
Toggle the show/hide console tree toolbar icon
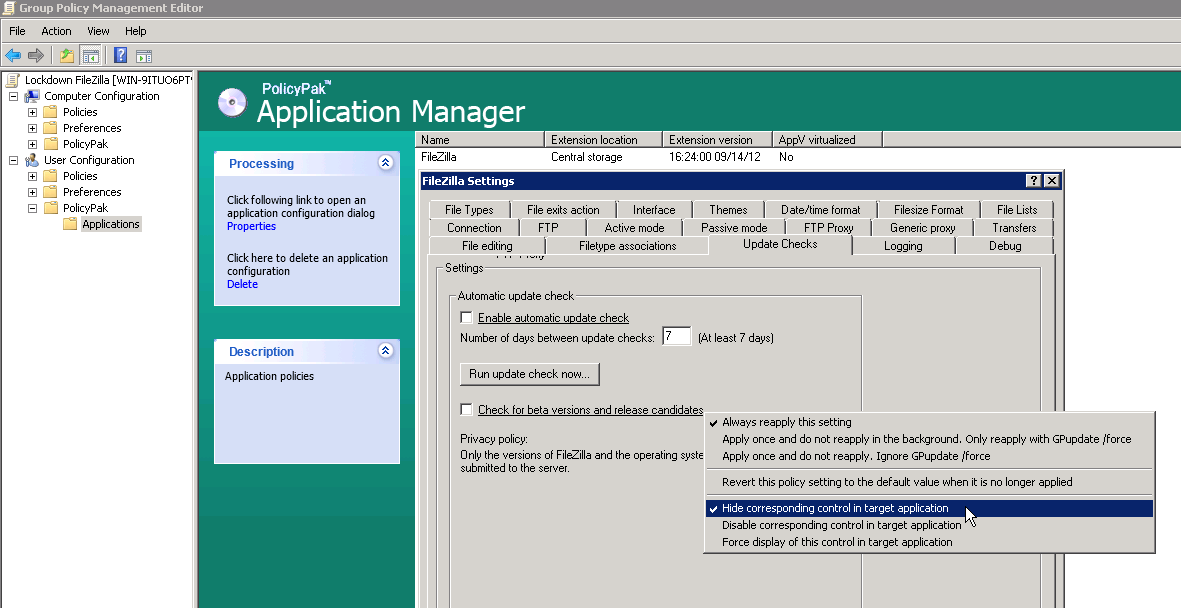[91, 56]
